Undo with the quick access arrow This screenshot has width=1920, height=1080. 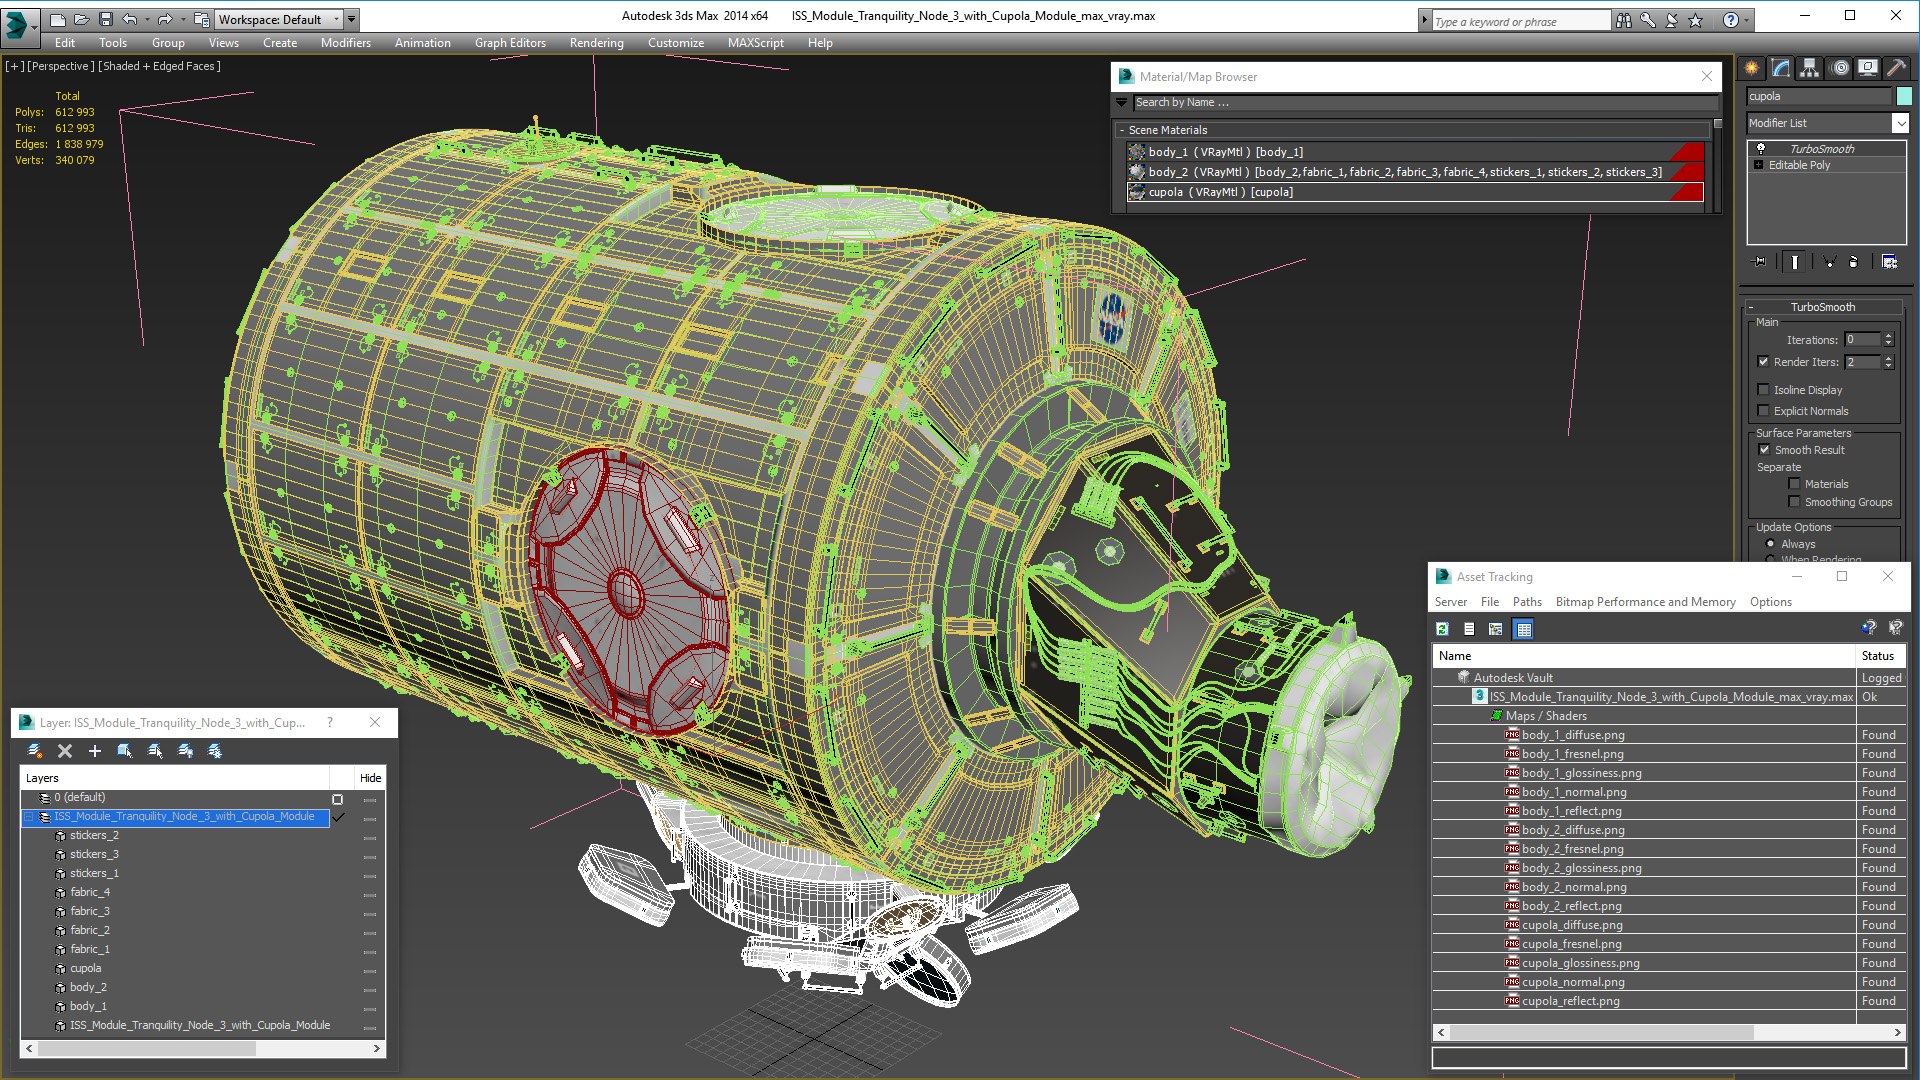(x=129, y=19)
